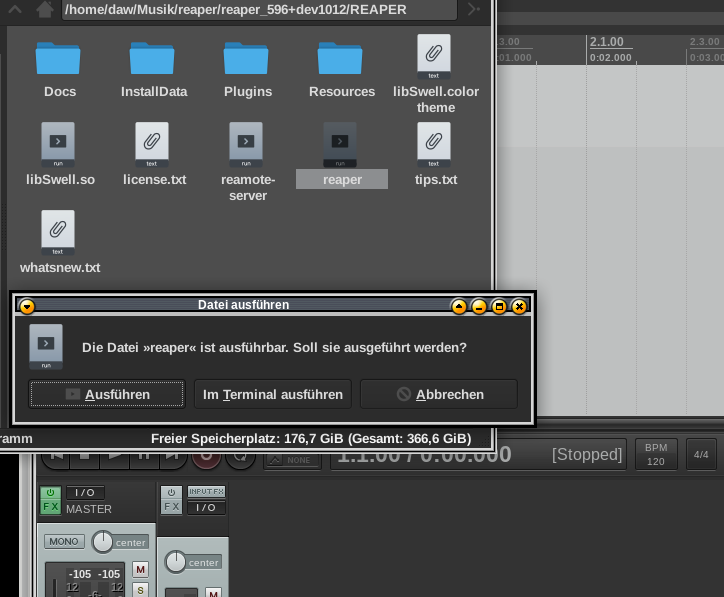Screen dimensions: 724x597
Task: Open the track 1 FX button
Action: point(171,507)
